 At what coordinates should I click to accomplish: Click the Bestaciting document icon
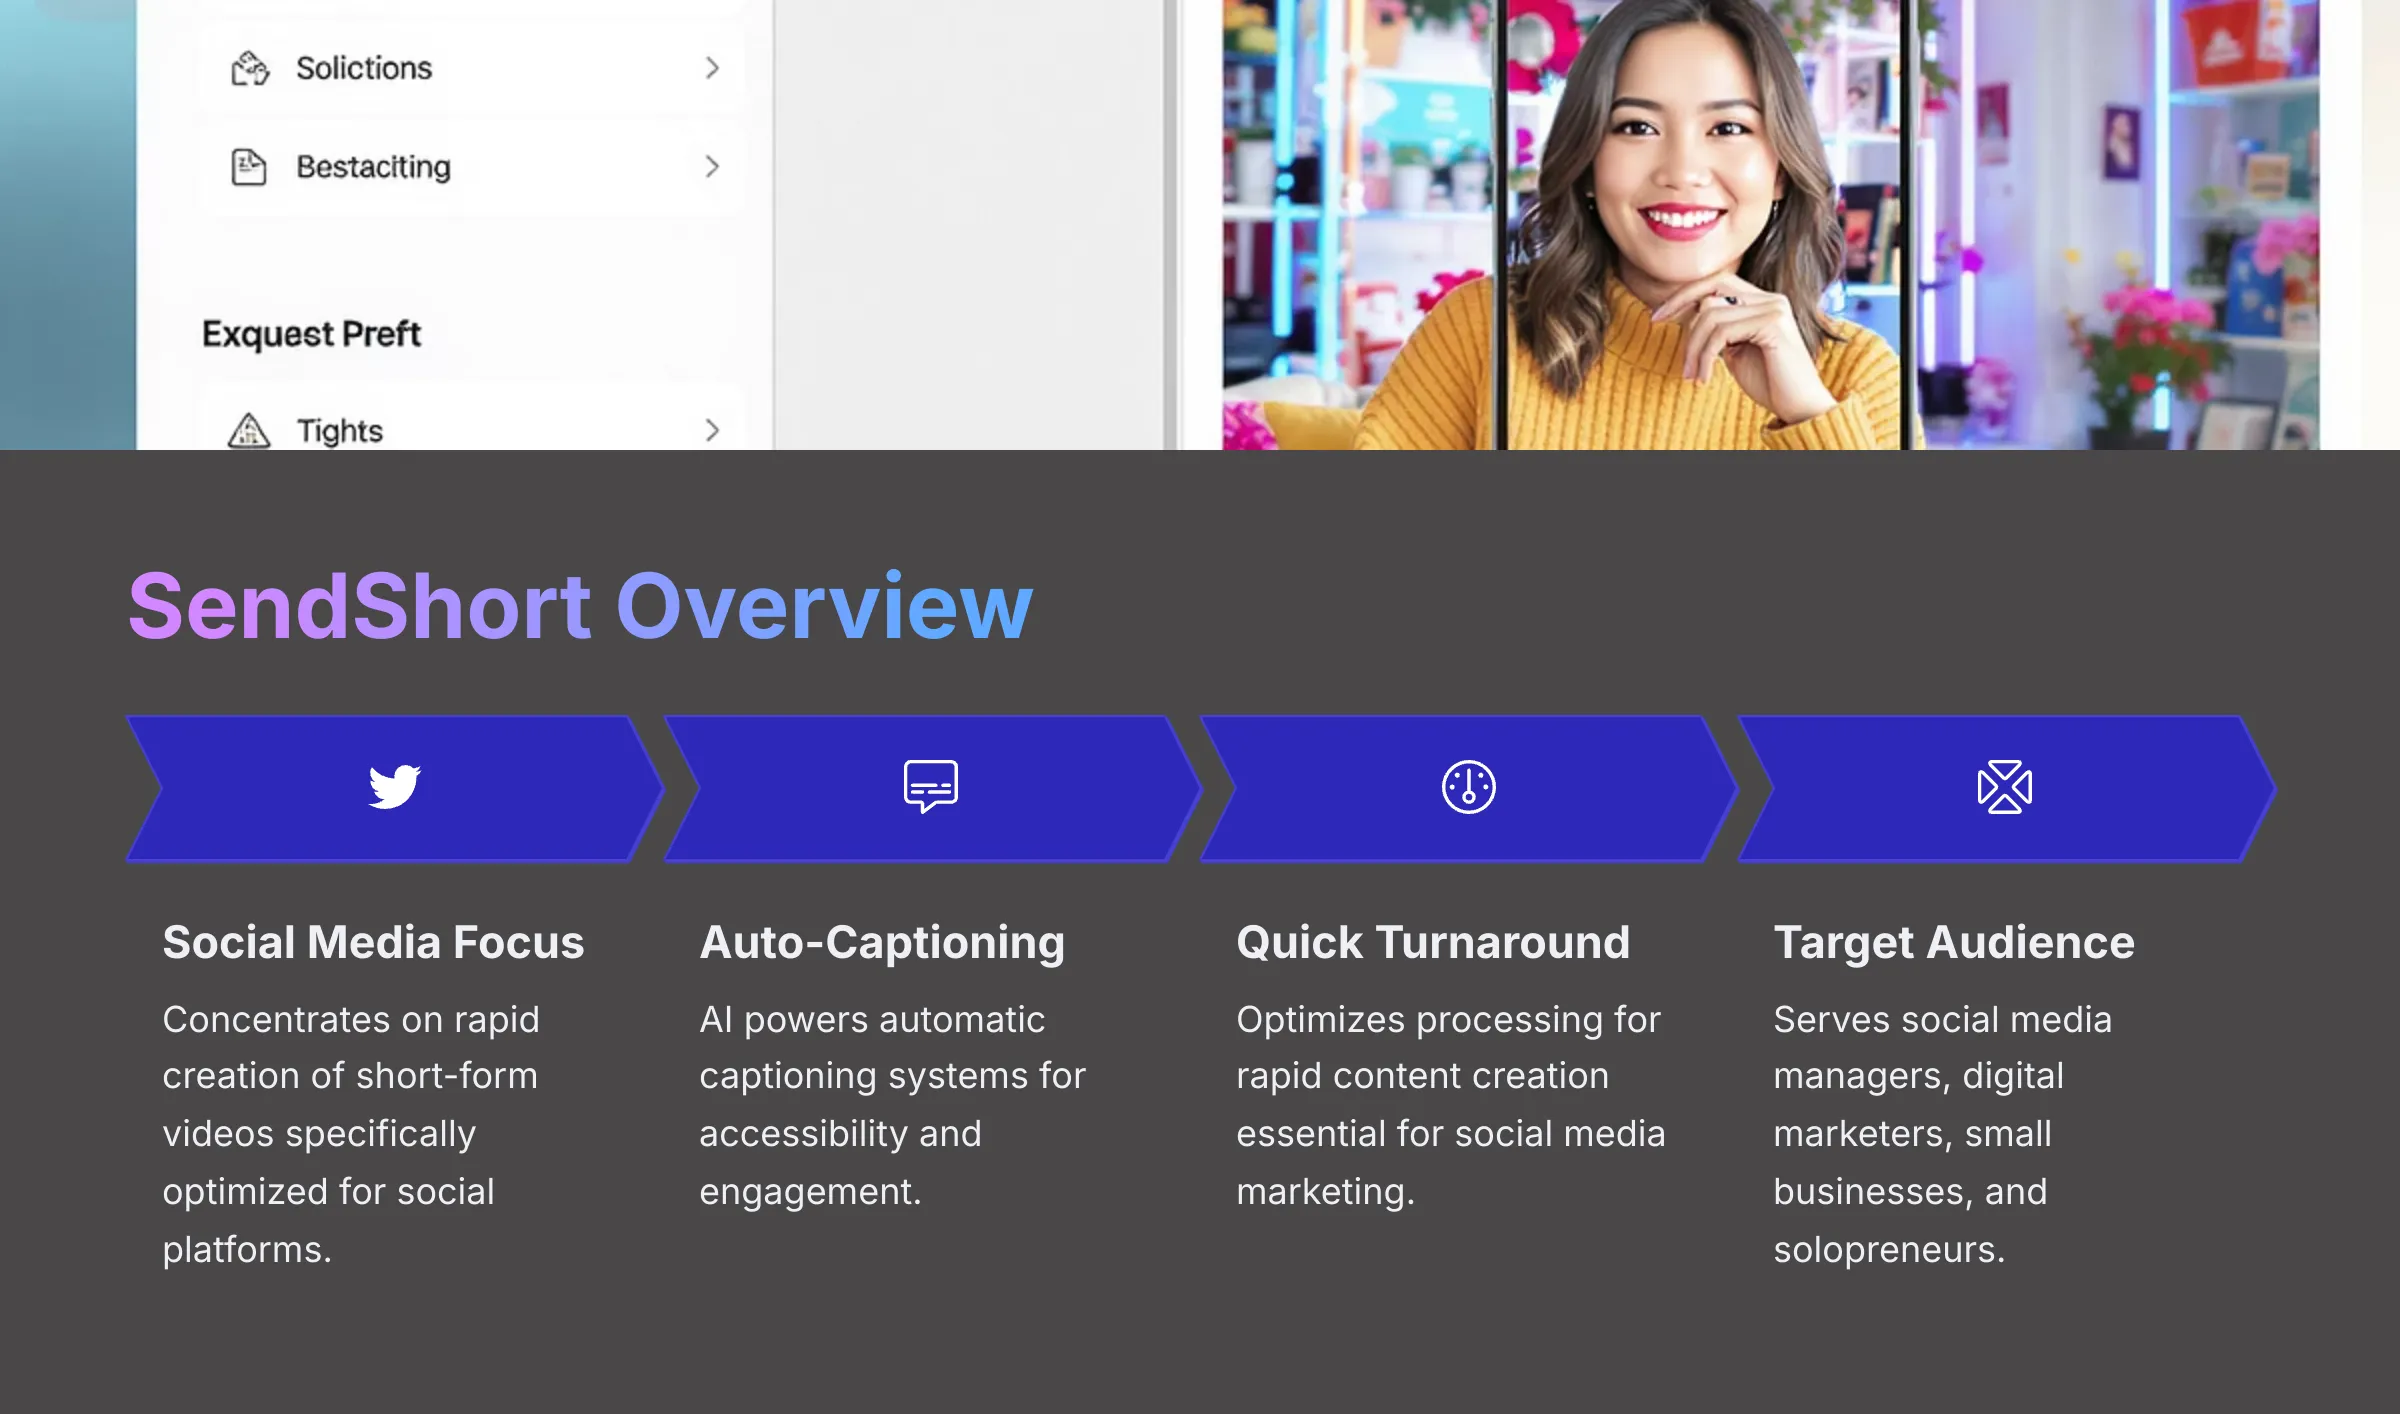tap(249, 167)
